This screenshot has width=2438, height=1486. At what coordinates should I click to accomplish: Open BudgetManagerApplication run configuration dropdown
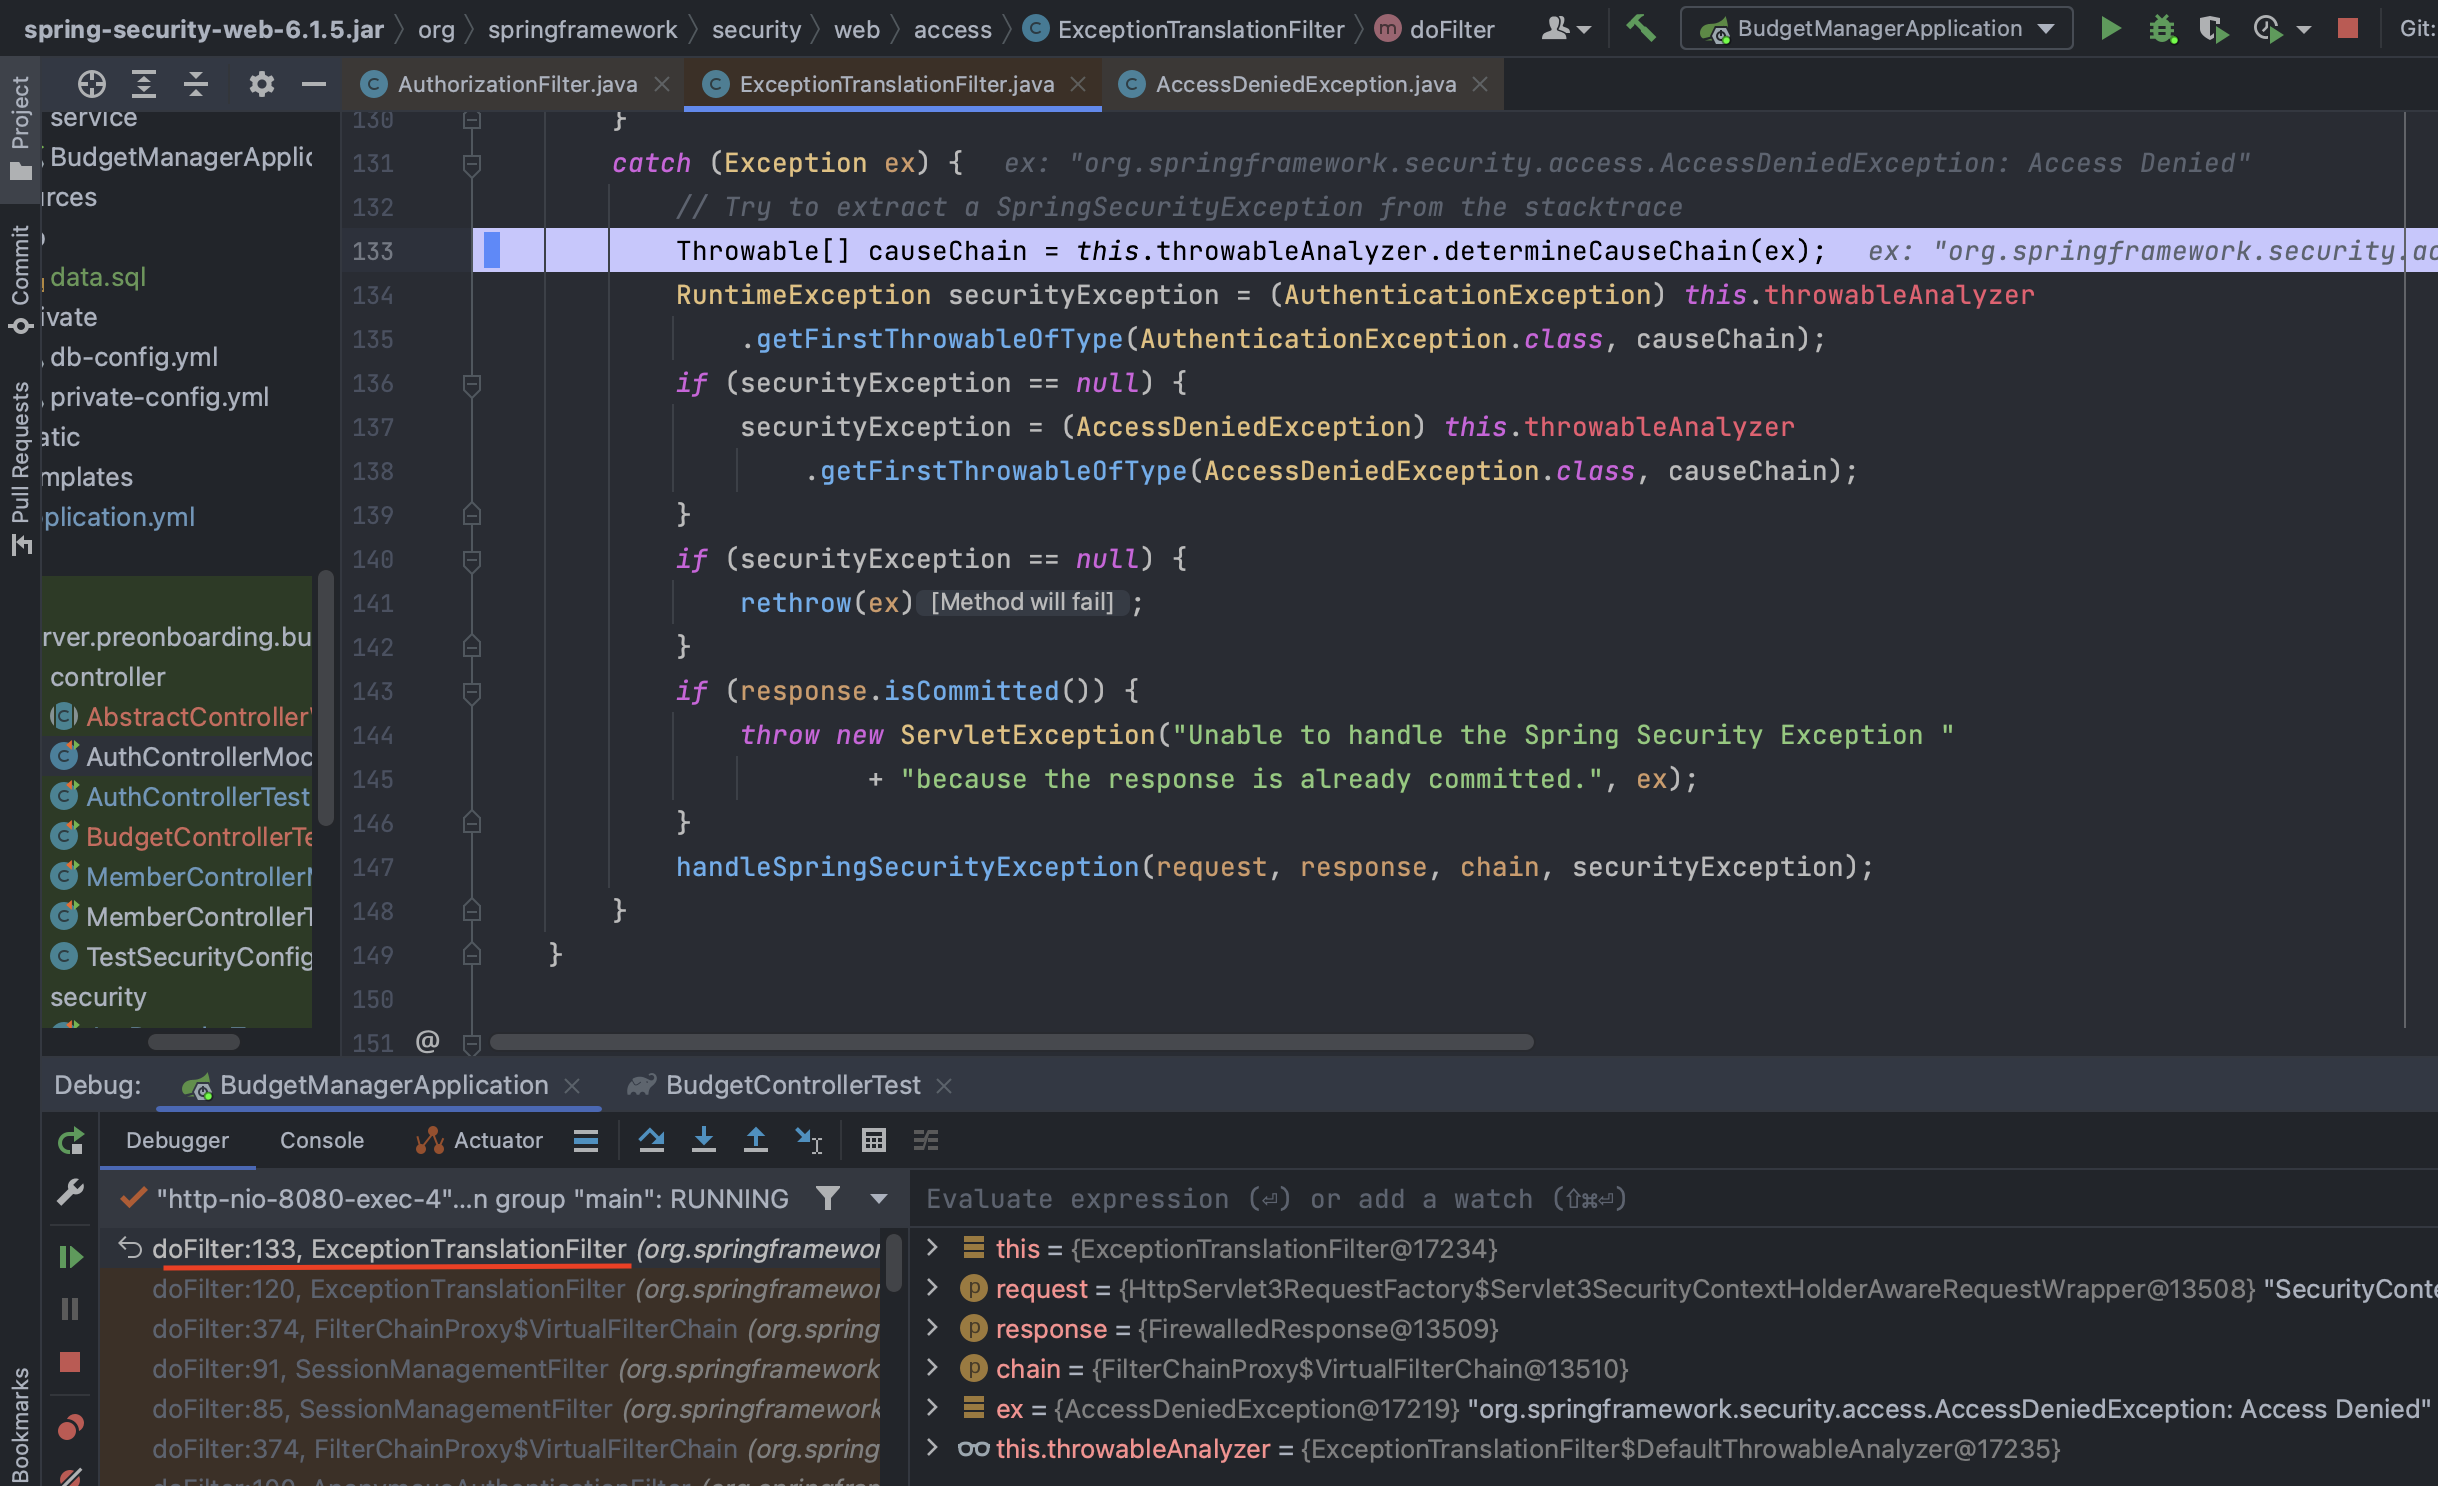pyautogui.click(x=1876, y=28)
